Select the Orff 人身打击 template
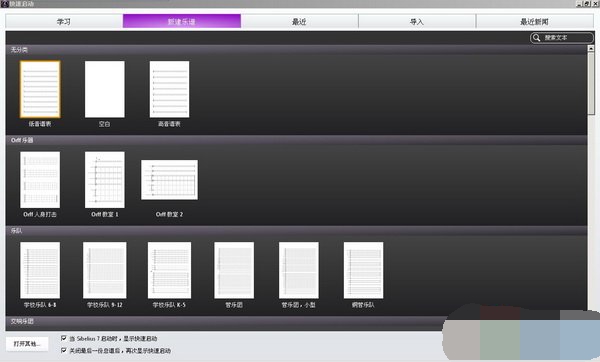Viewport: 600px width, 362px height. pos(40,180)
